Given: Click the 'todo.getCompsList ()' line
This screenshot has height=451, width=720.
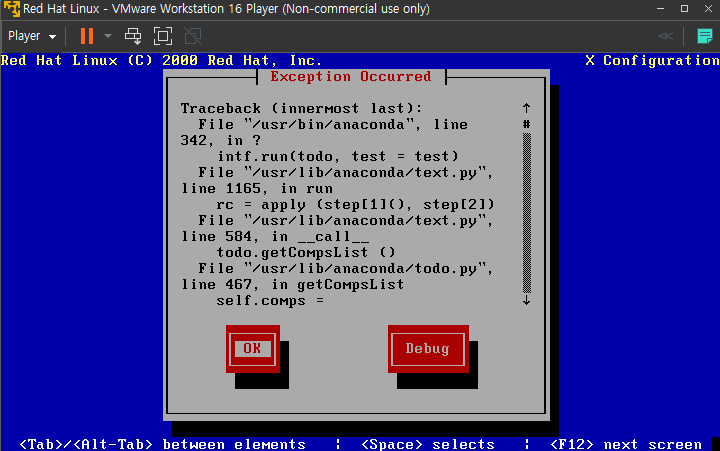Looking at the screenshot, I should click(306, 253).
